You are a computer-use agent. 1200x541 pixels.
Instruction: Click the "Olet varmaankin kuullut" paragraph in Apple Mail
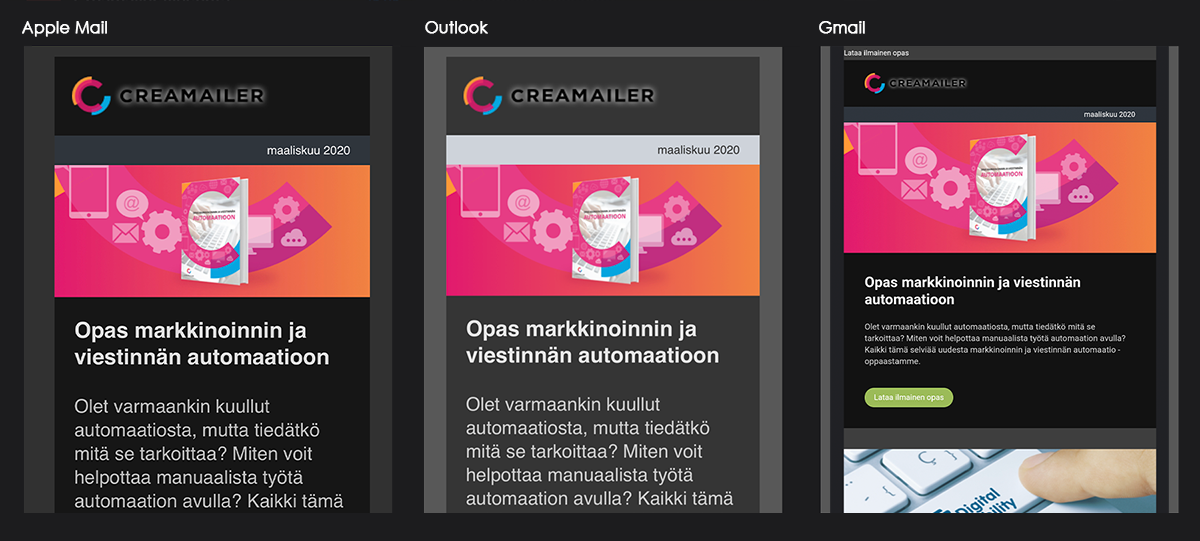coord(209,453)
